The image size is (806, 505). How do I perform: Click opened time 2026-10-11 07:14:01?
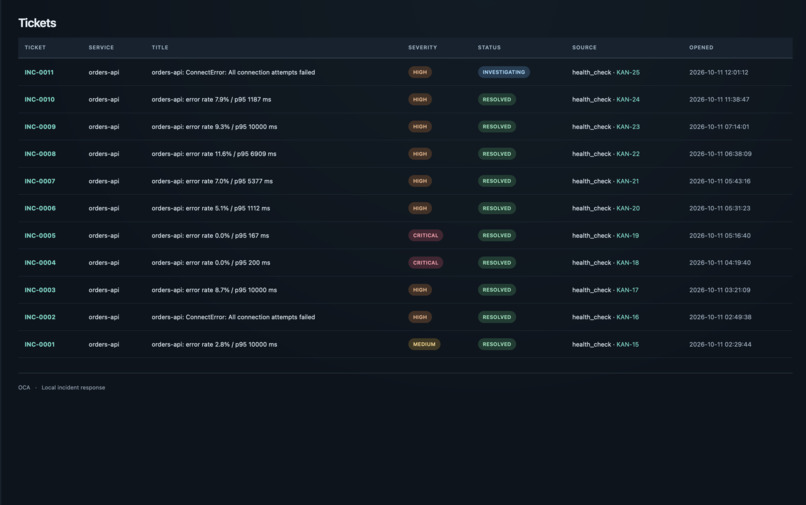(719, 127)
